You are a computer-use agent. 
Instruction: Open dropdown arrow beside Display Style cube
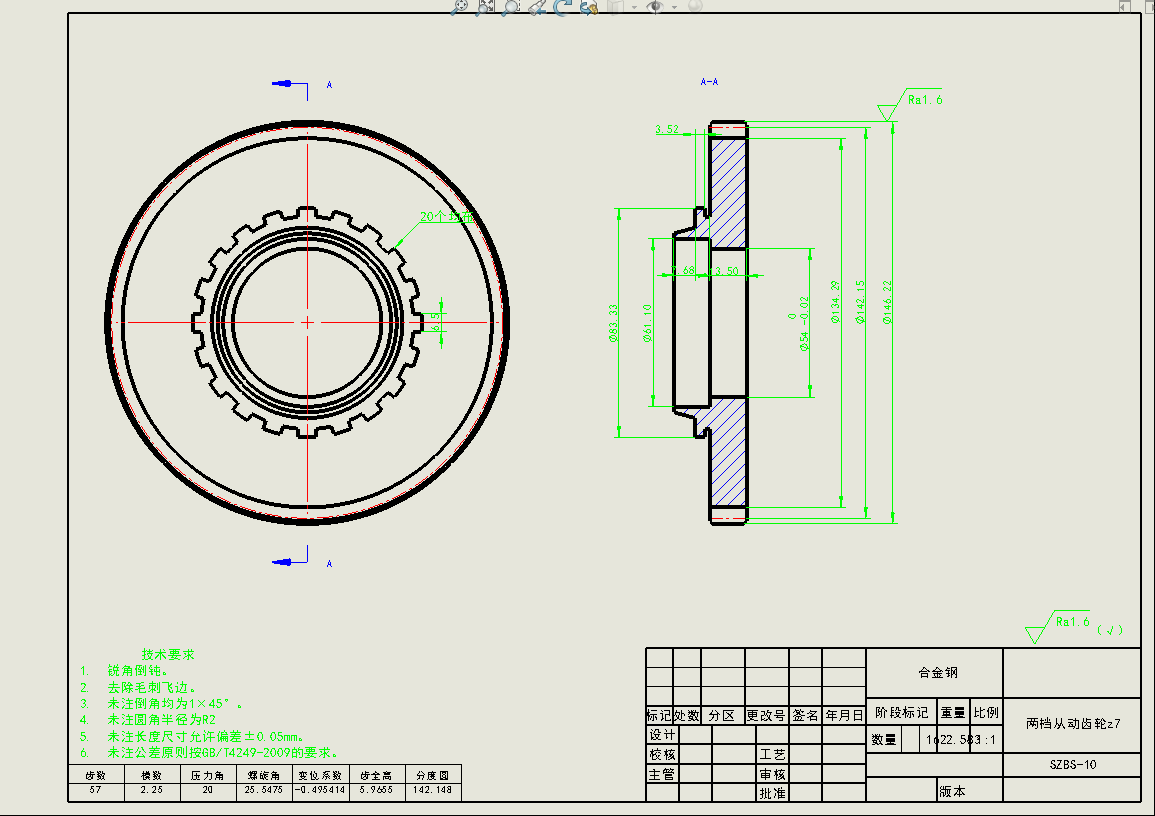click(x=633, y=7)
